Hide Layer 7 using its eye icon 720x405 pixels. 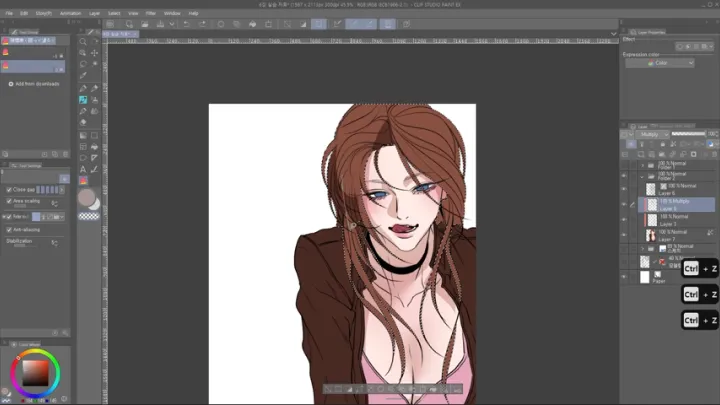[624, 235]
